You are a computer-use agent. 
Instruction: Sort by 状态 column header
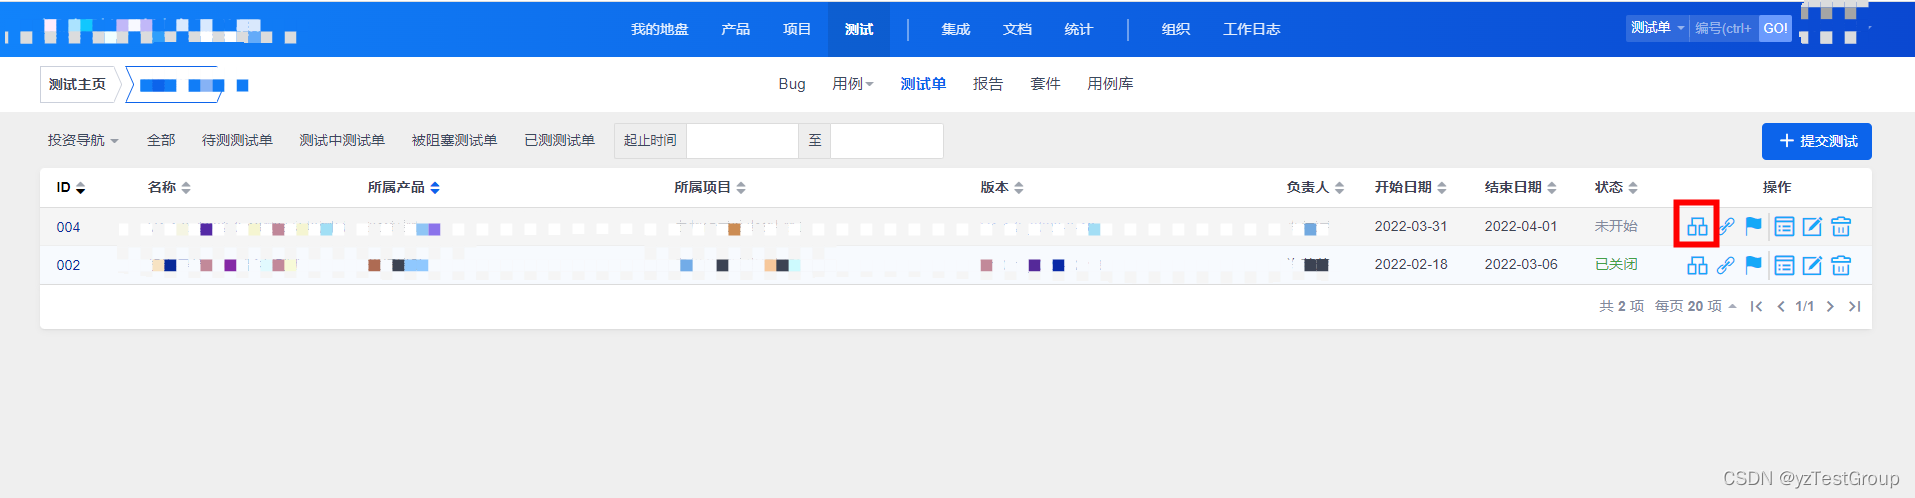click(1616, 187)
